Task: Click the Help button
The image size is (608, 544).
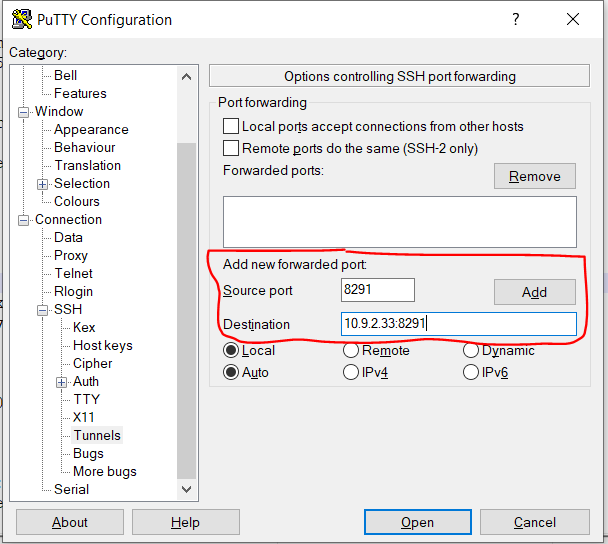Action: tap(186, 522)
